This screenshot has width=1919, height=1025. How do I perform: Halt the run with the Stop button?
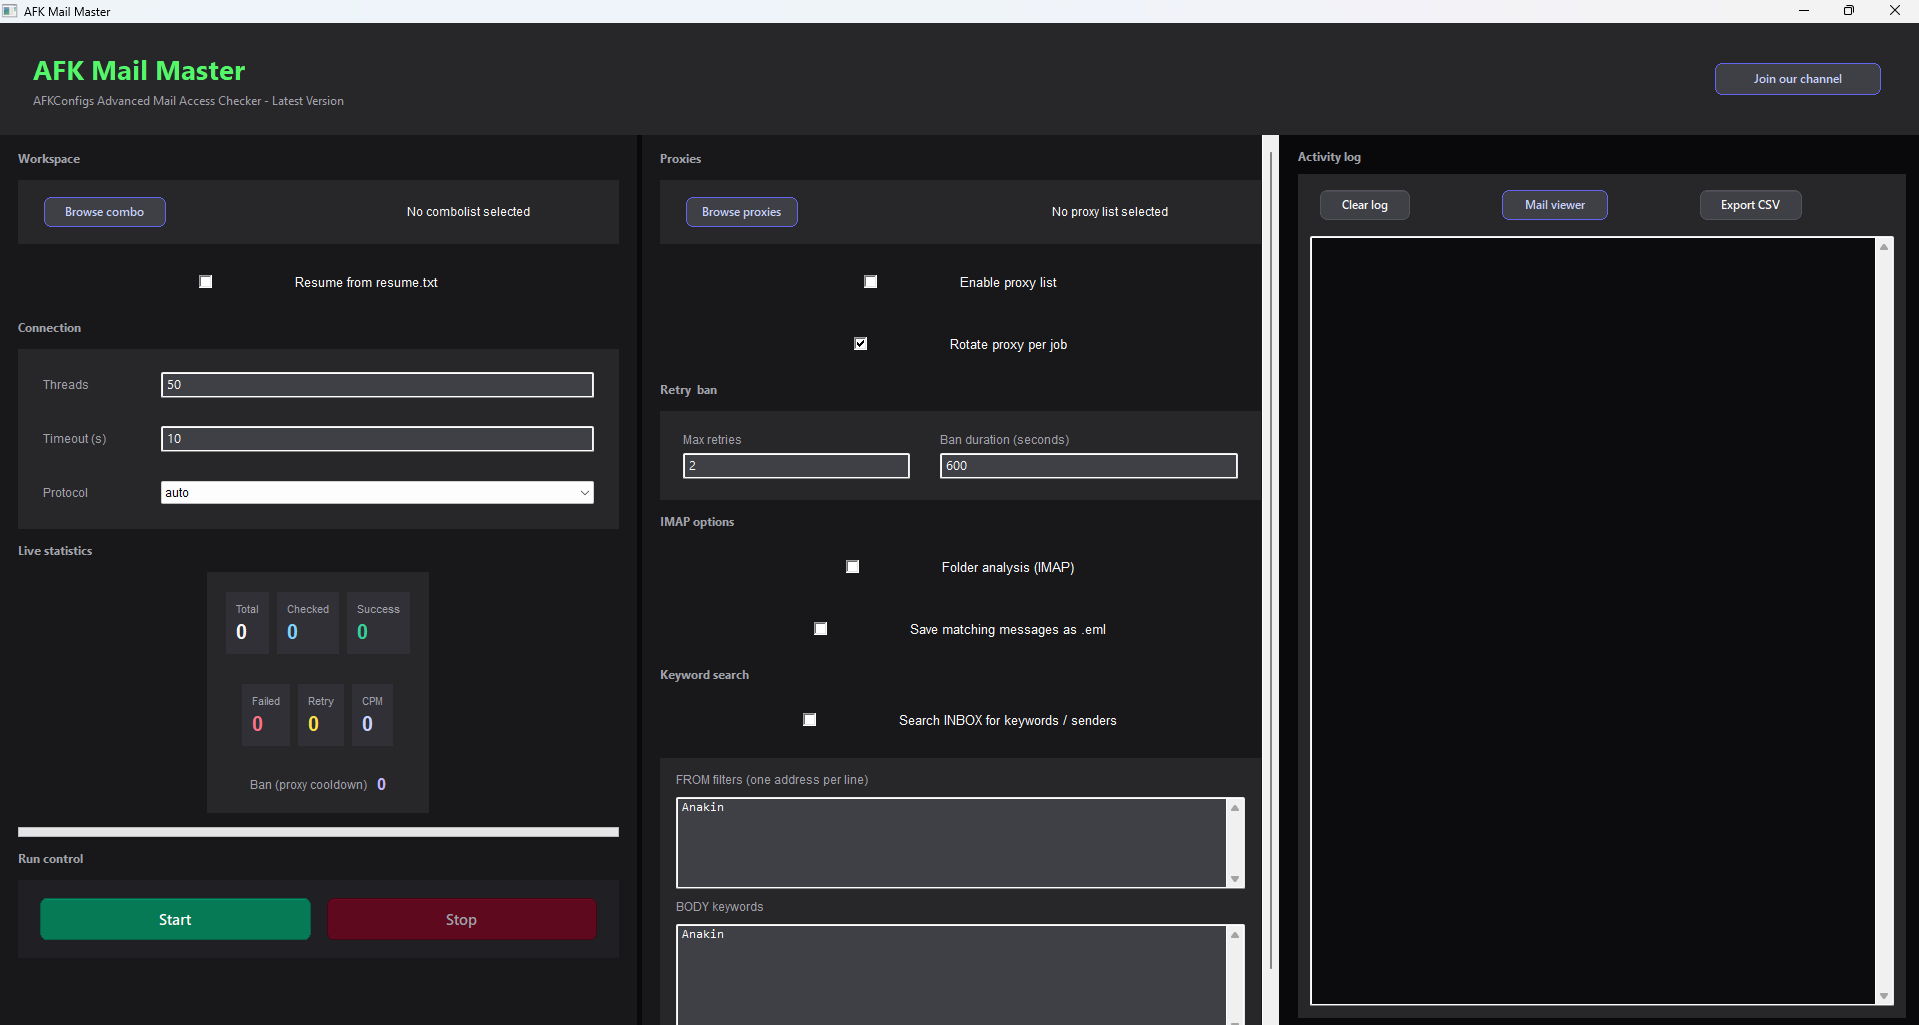pyautogui.click(x=462, y=920)
